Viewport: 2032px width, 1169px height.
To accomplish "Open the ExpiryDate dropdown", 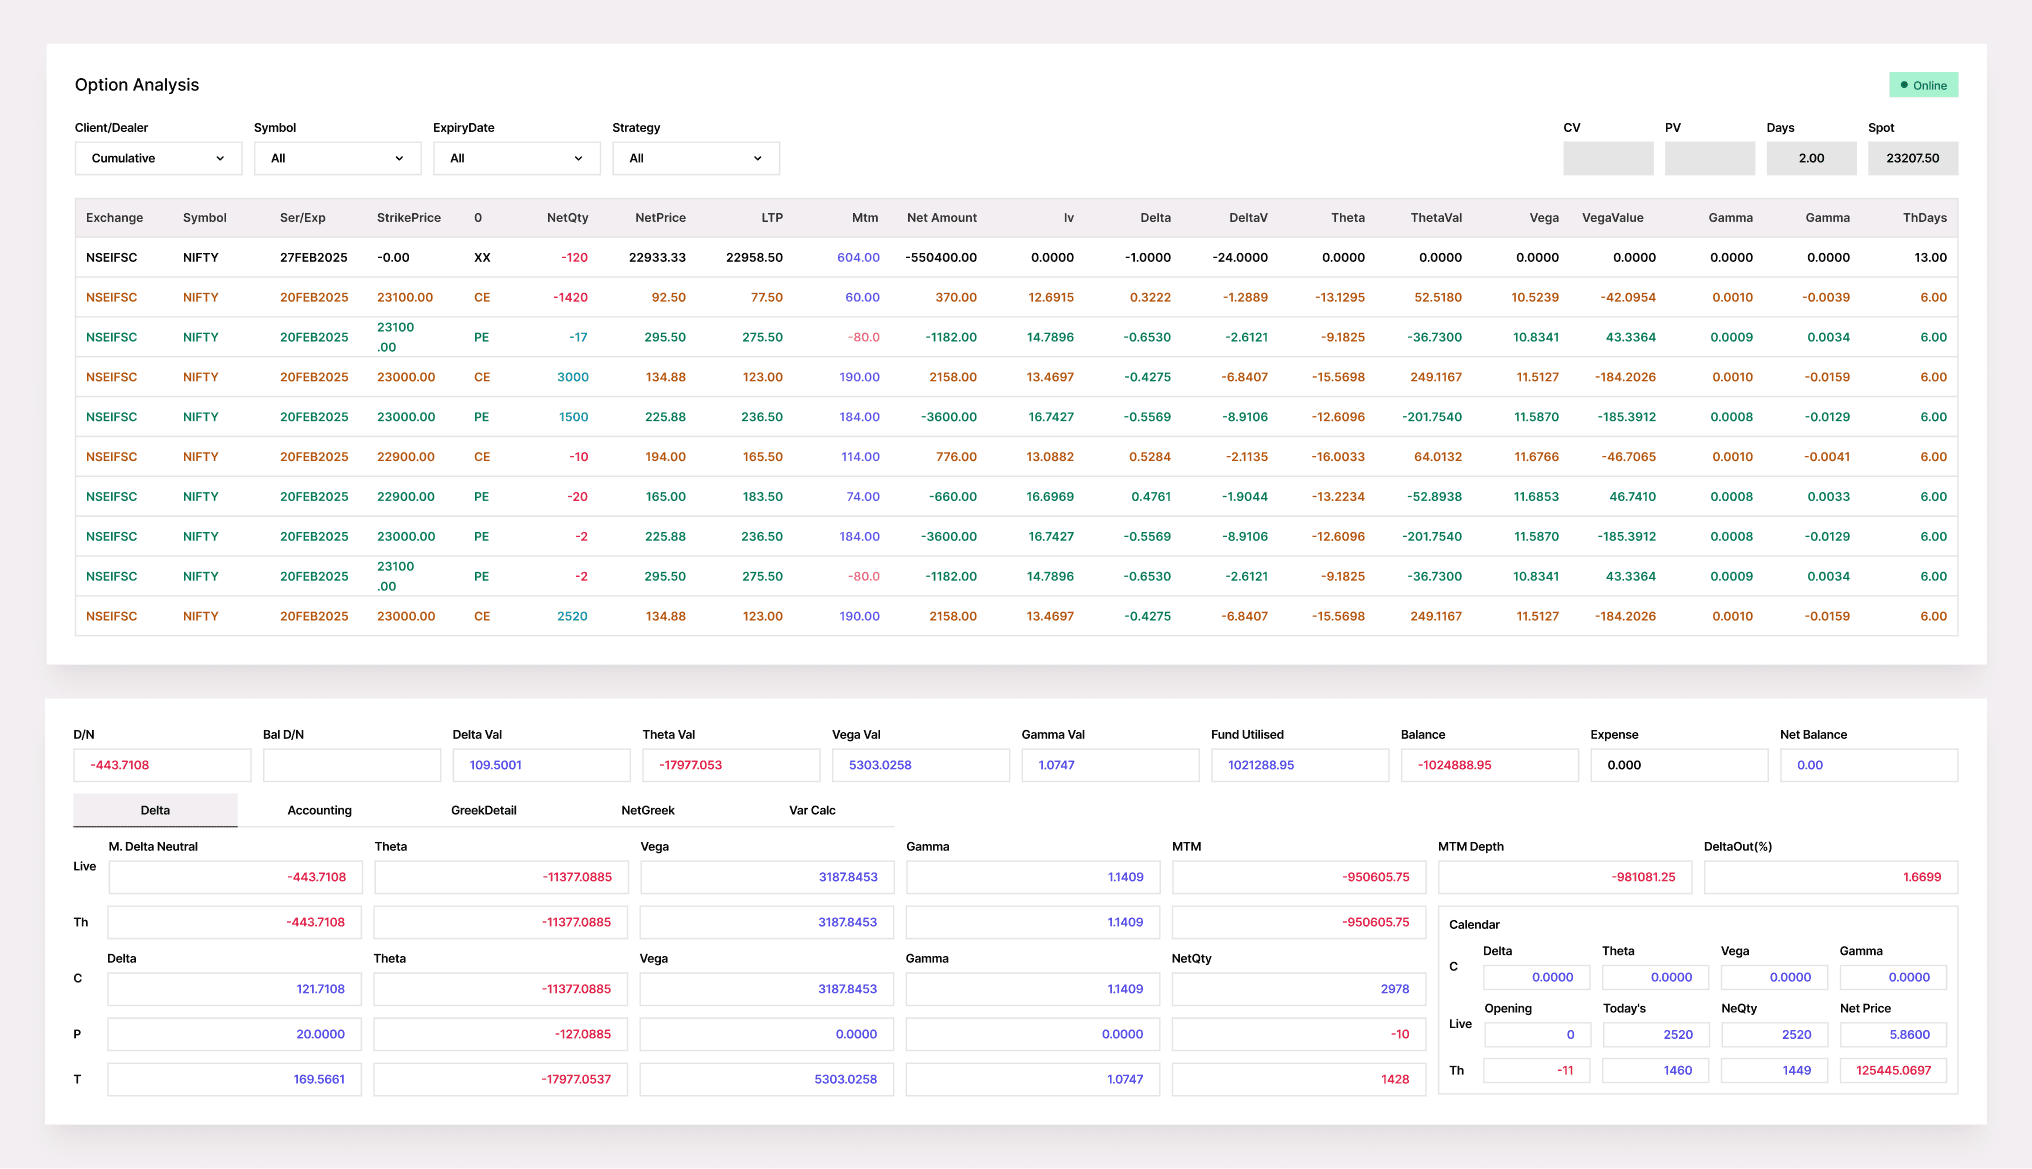I will point(516,158).
